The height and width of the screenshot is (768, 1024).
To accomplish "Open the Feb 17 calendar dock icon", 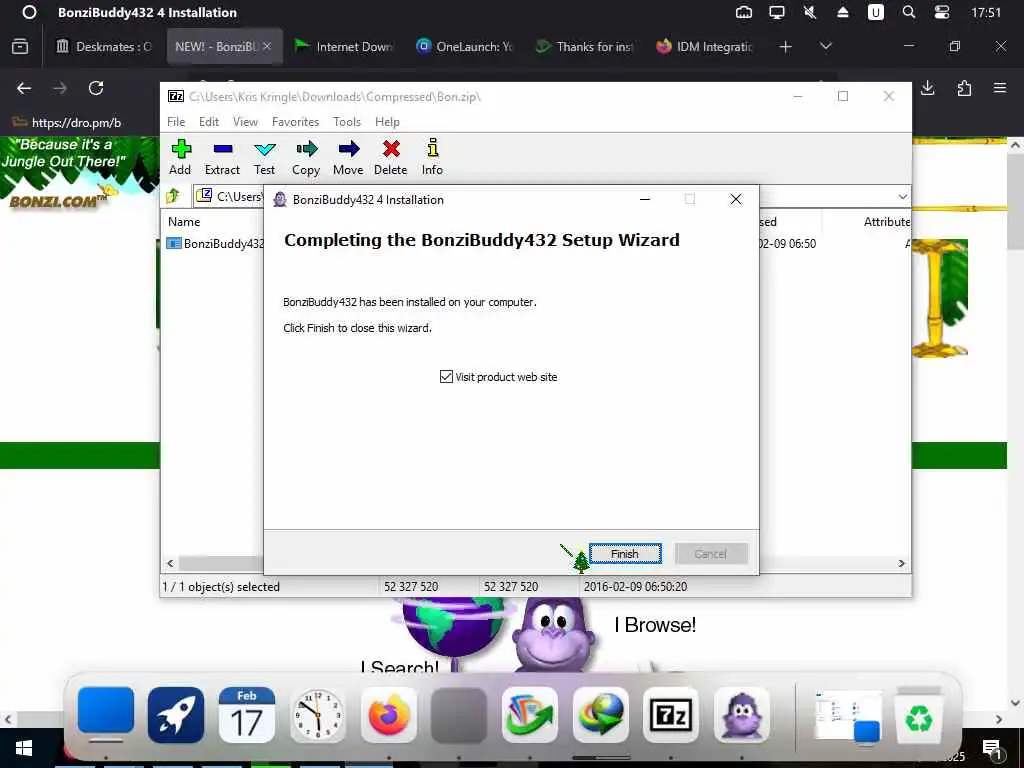I will click(x=246, y=715).
